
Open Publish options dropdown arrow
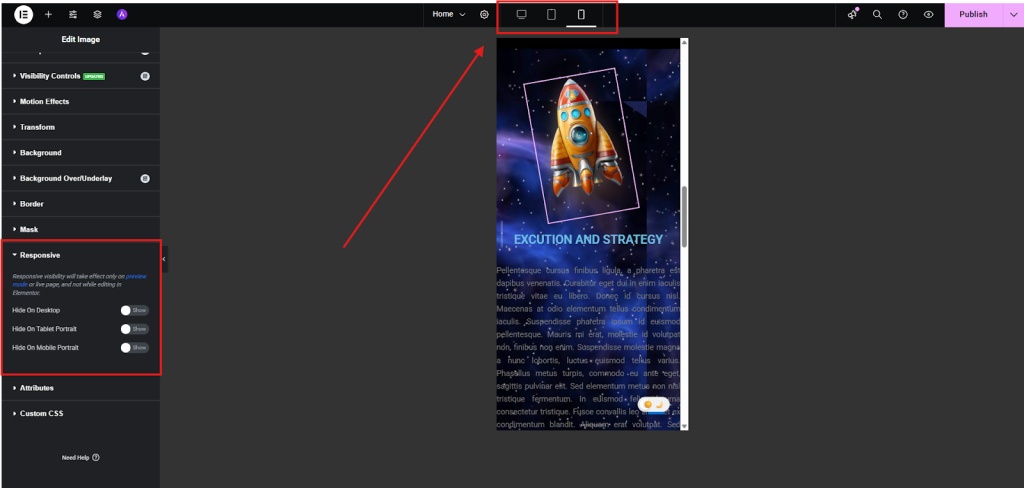point(1012,14)
